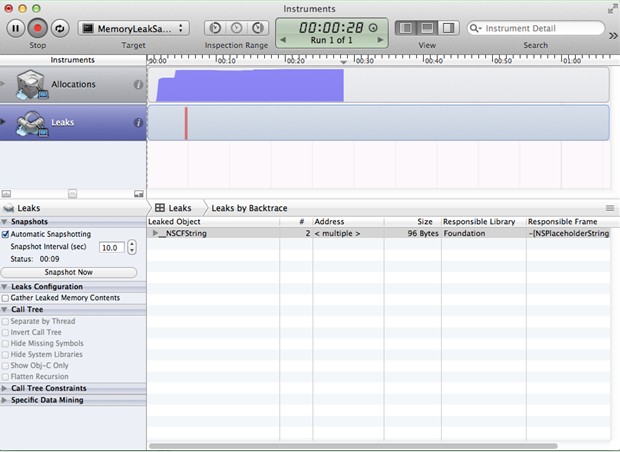Sort by Size column header
The height and width of the screenshot is (452, 620).
pyautogui.click(x=412, y=222)
